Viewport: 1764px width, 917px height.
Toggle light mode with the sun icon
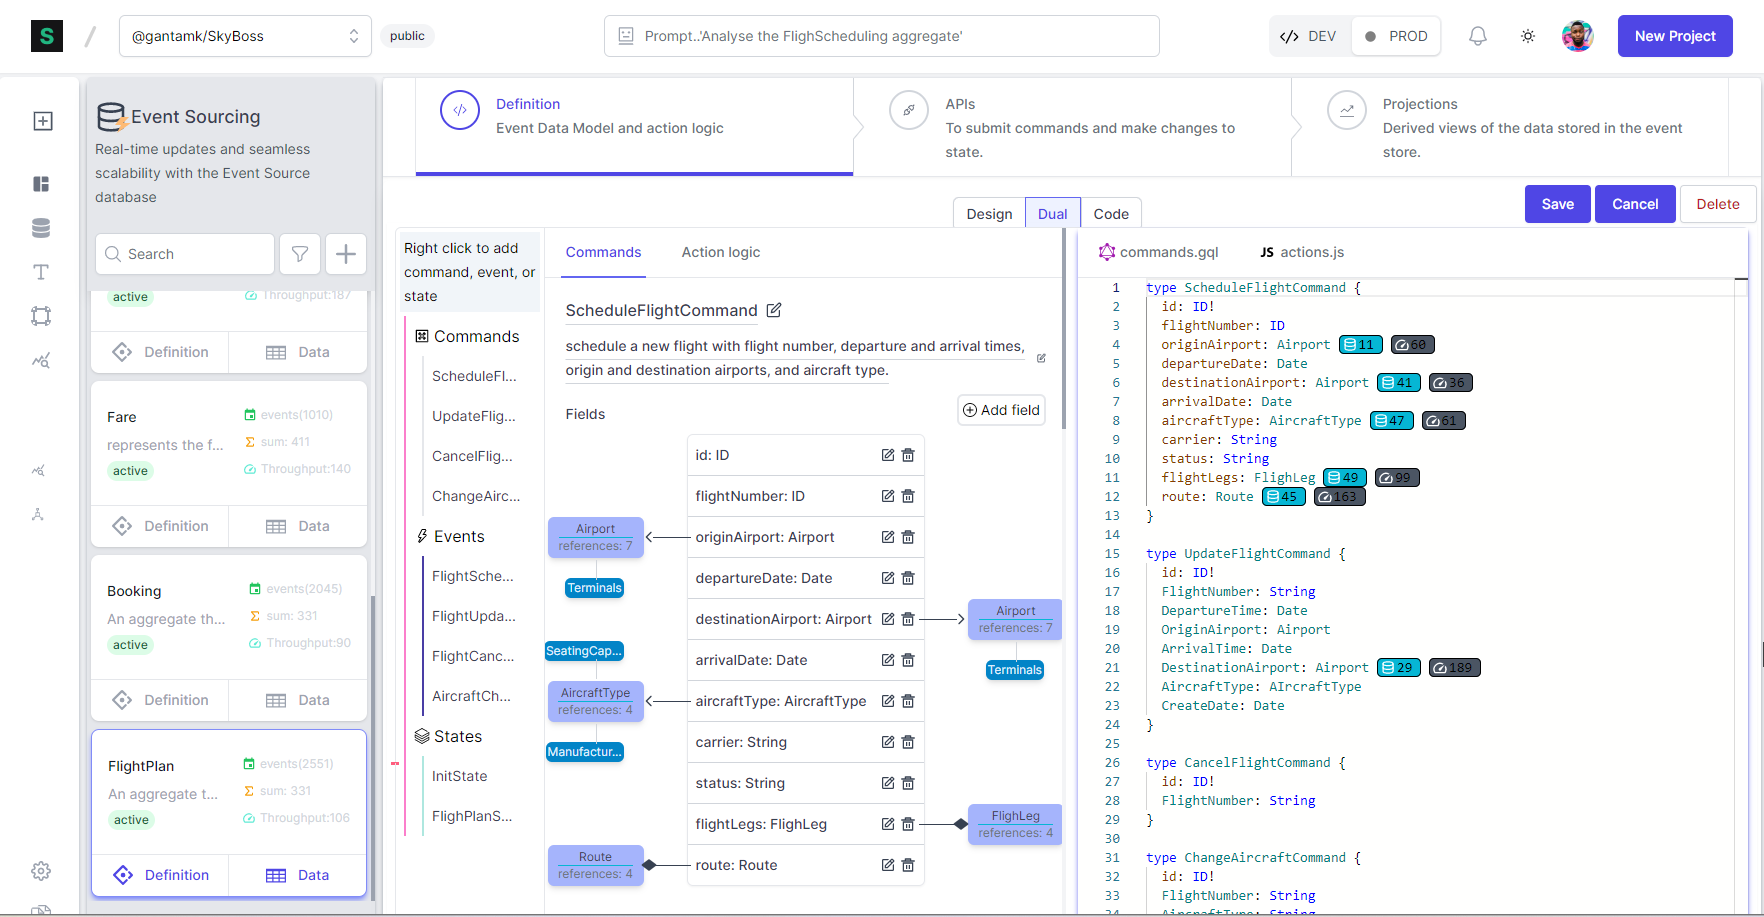tap(1528, 35)
